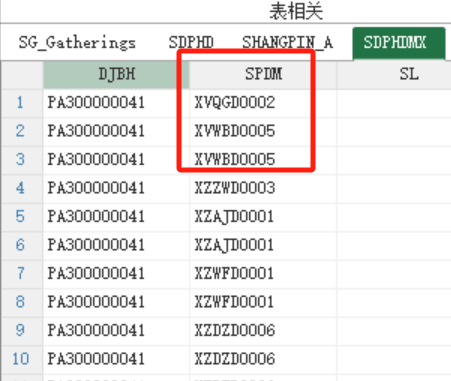451x381 pixels.
Task: Select the SL column header
Action: coord(394,74)
